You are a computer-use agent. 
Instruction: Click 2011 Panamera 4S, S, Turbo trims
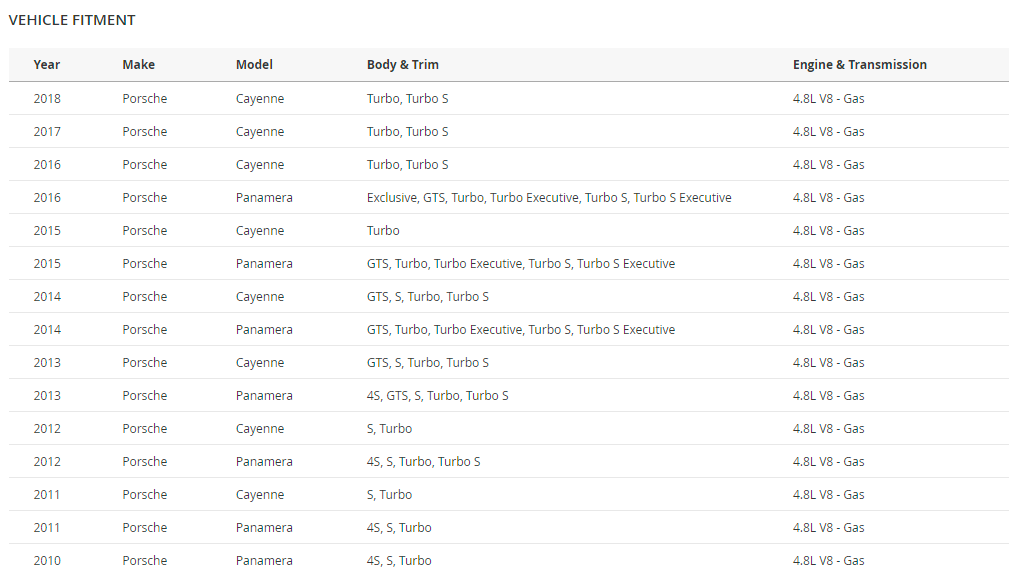[x=399, y=528]
